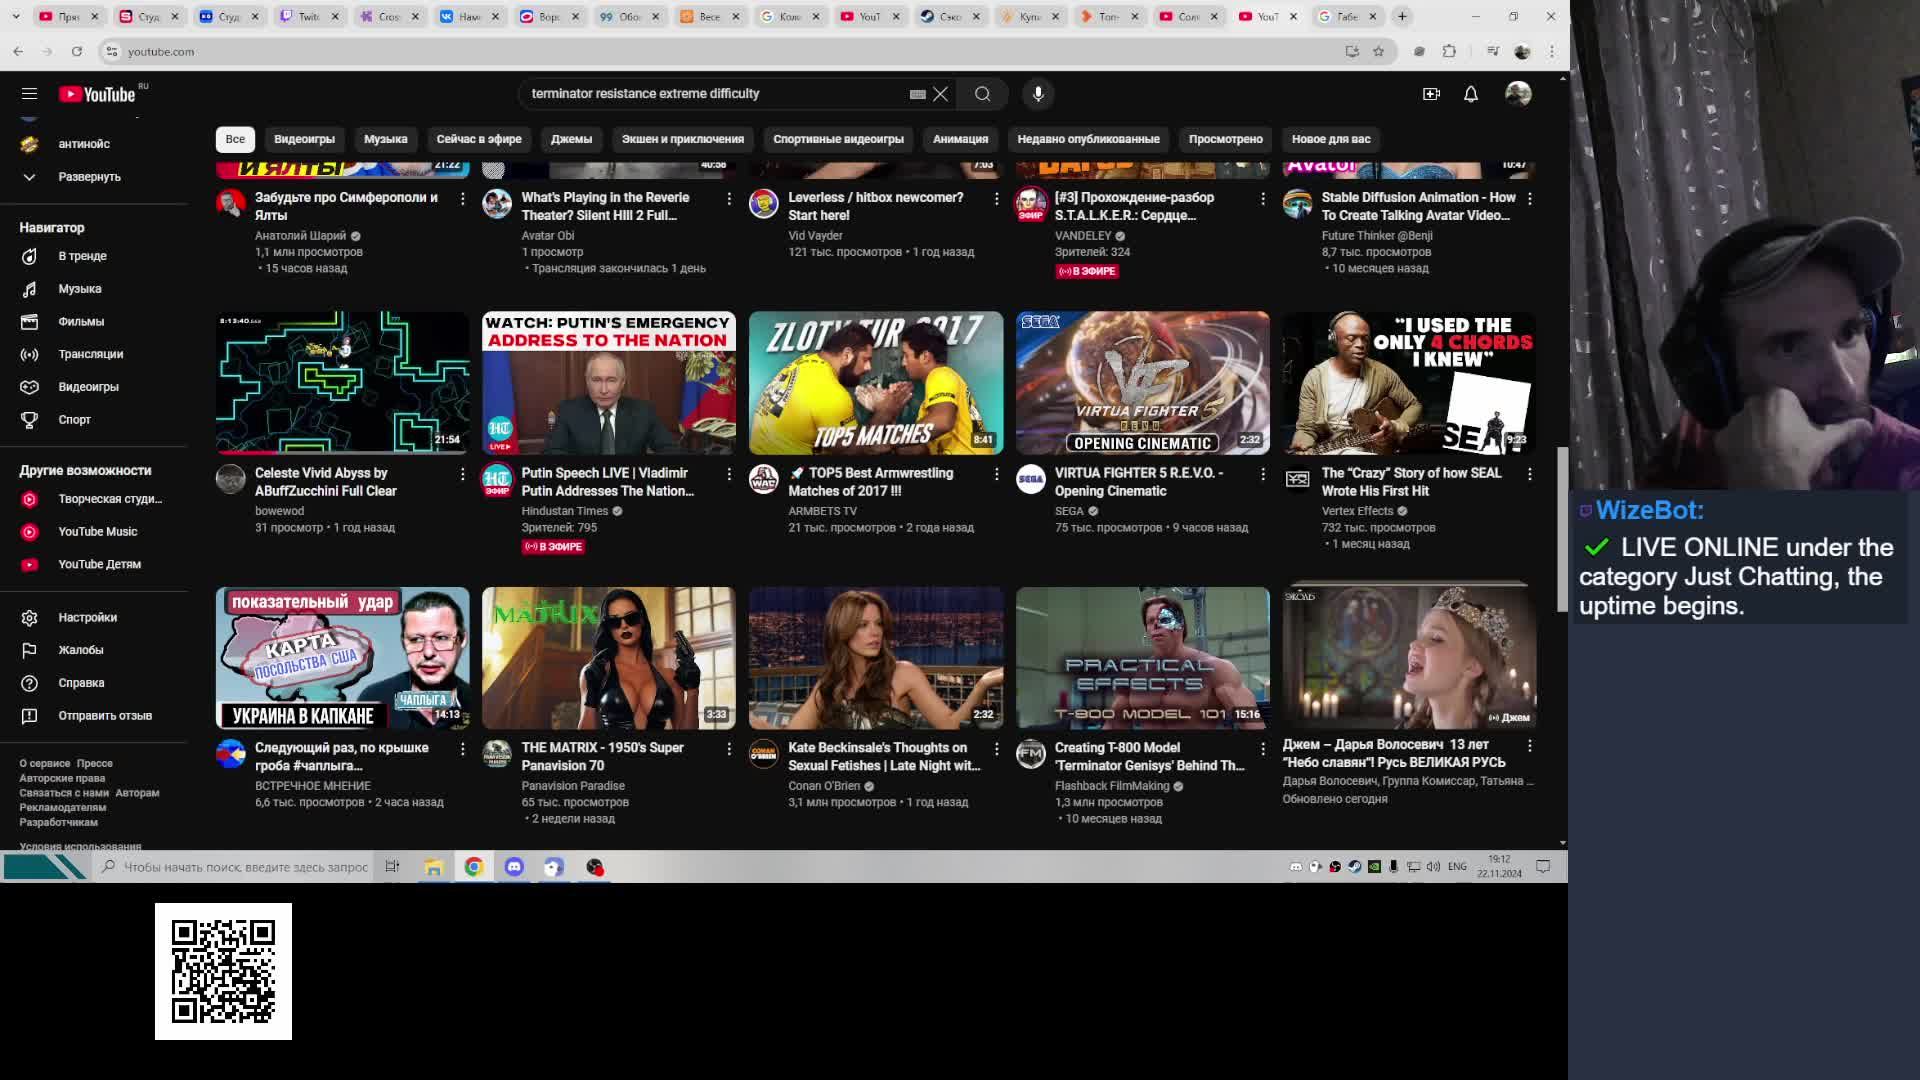Open the Hindustan Times channel link
The height and width of the screenshot is (1080, 1920).
click(564, 511)
